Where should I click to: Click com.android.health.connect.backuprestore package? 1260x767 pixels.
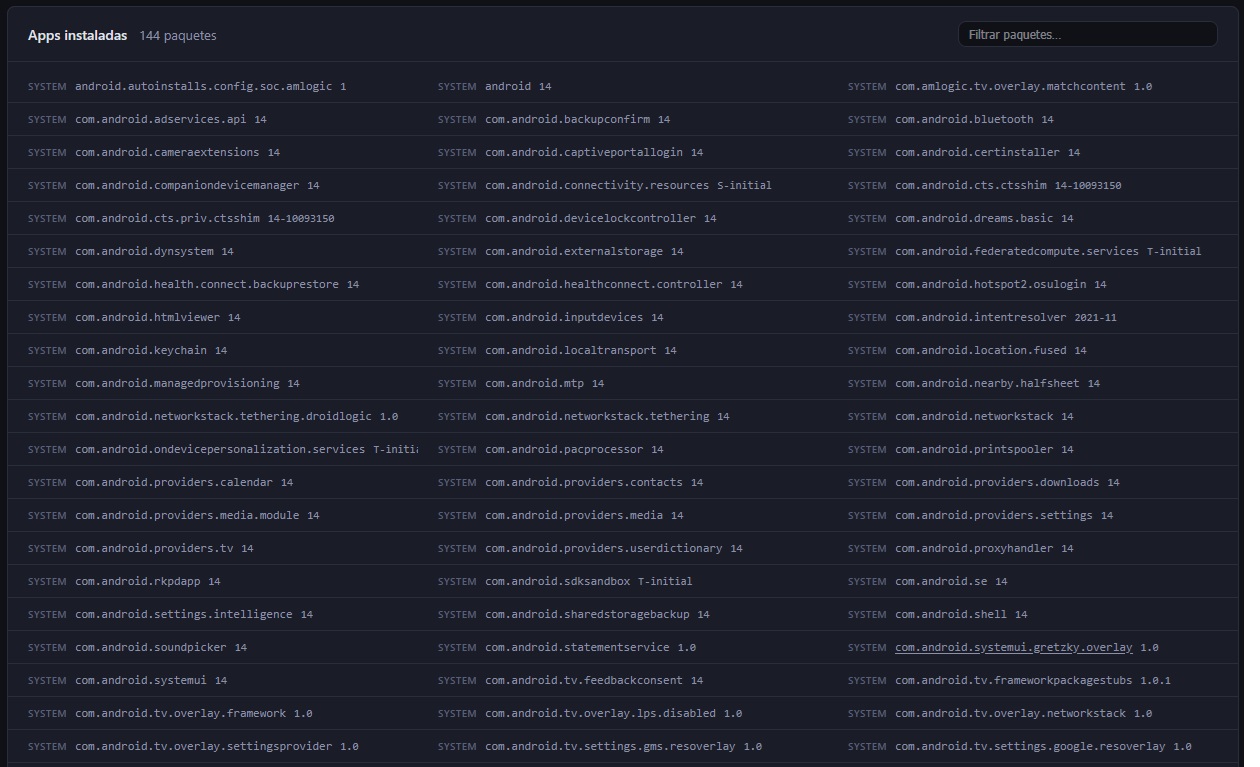coord(207,284)
